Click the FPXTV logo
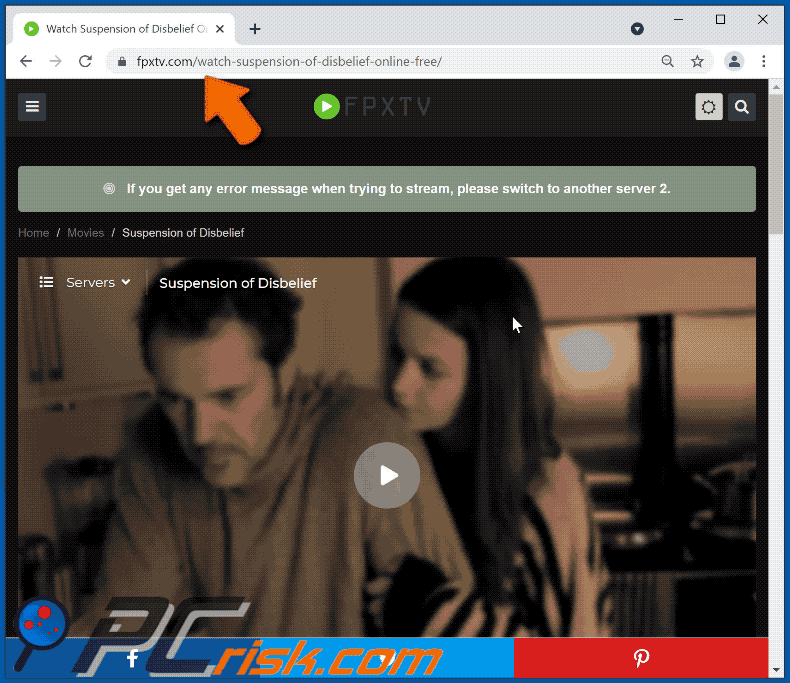790x683 pixels. [372, 107]
